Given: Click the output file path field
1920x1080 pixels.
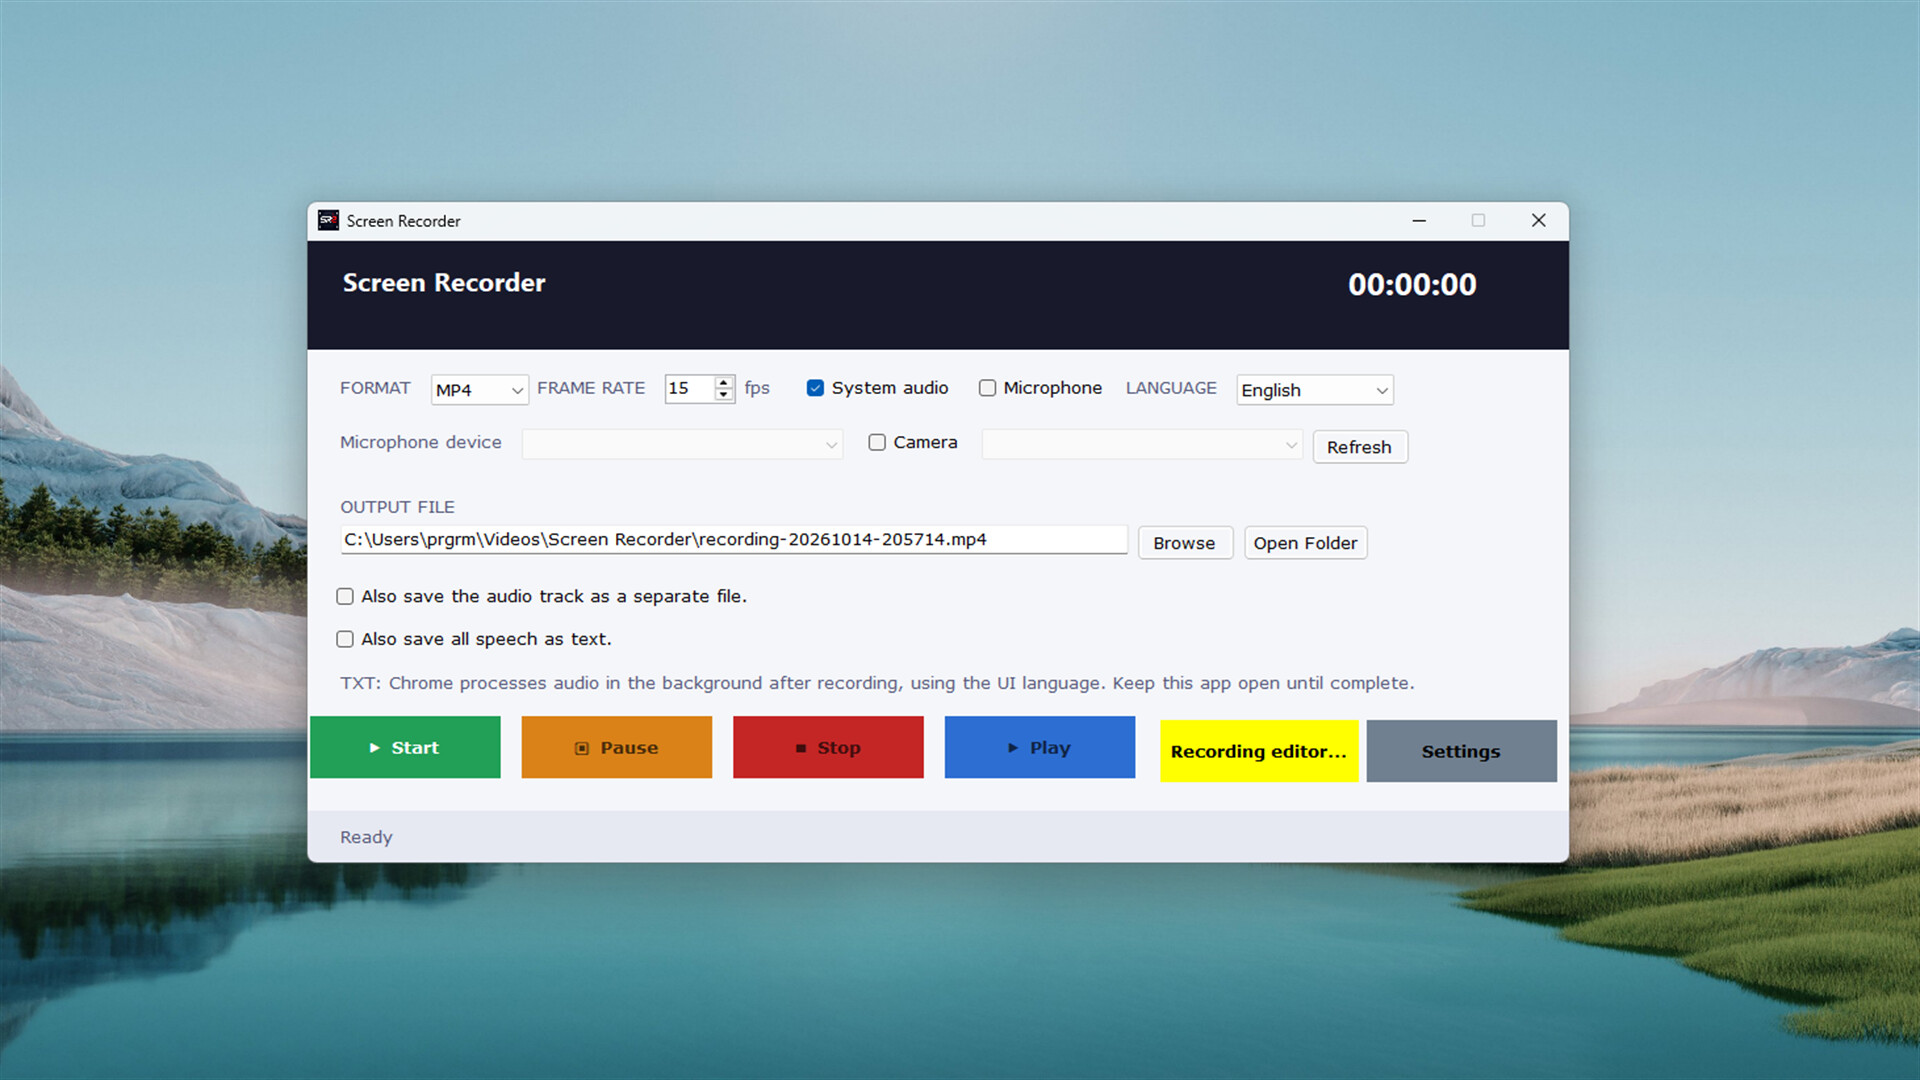Looking at the screenshot, I should point(734,540).
